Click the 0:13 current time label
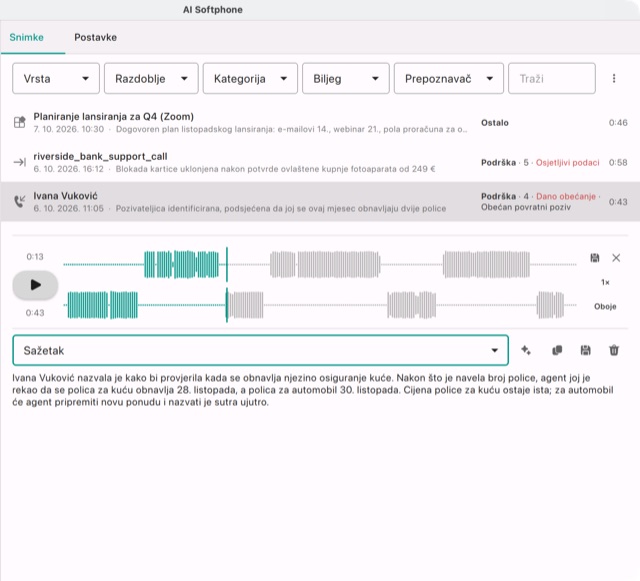 tap(35, 256)
